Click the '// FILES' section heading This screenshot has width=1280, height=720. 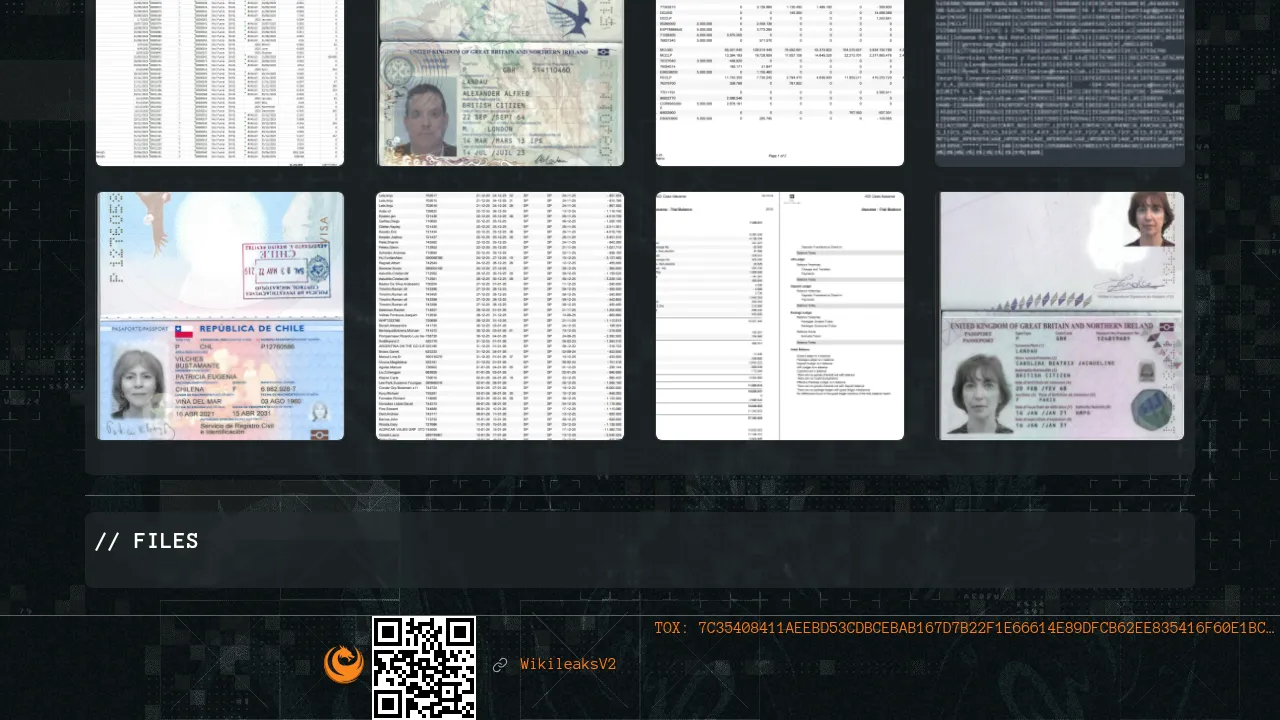147,541
